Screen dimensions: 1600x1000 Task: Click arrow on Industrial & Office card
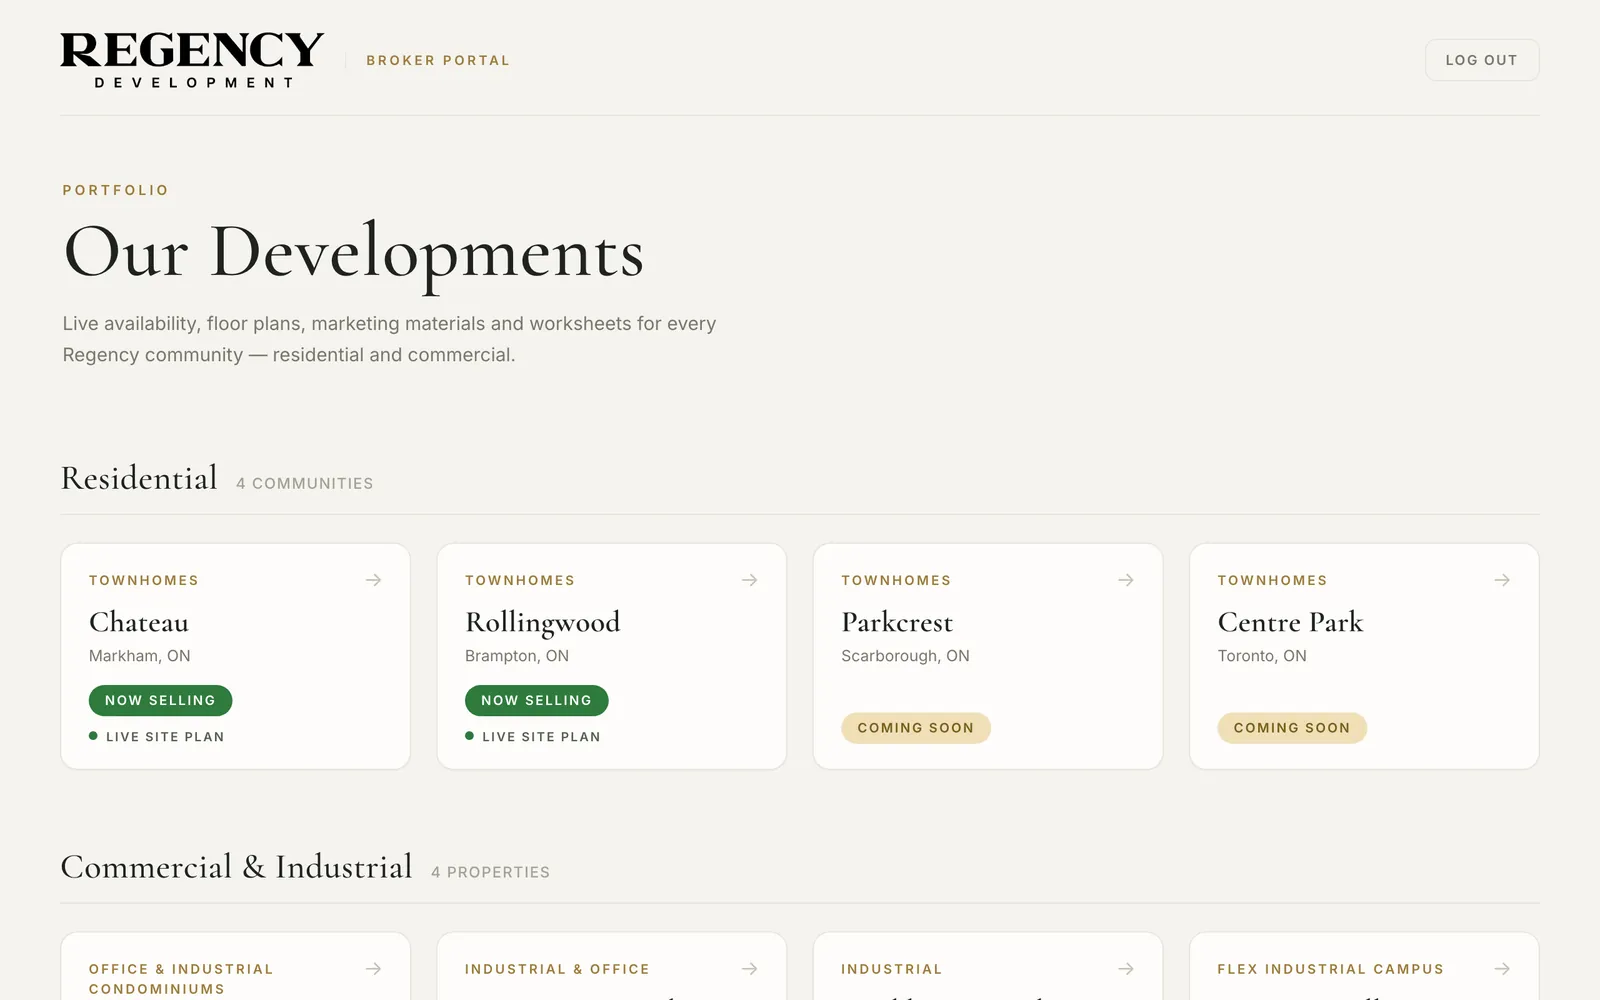coord(749,969)
